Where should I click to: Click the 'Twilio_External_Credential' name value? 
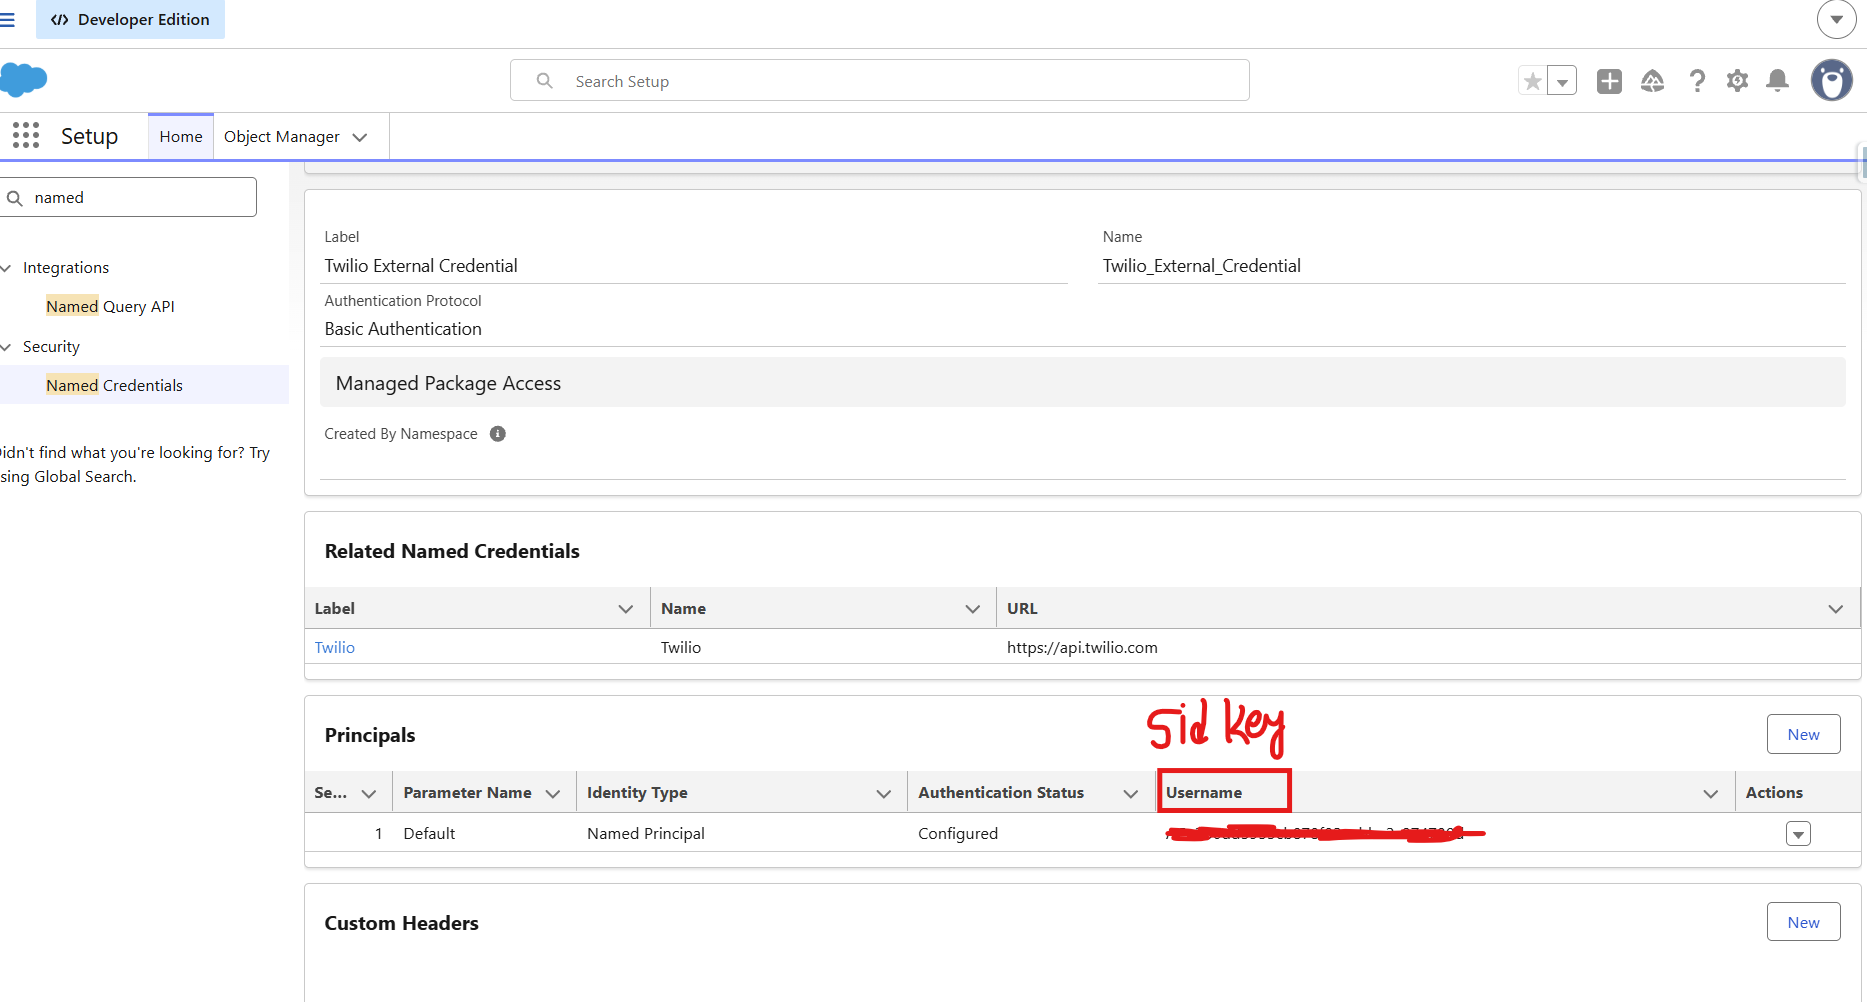coord(1201,266)
